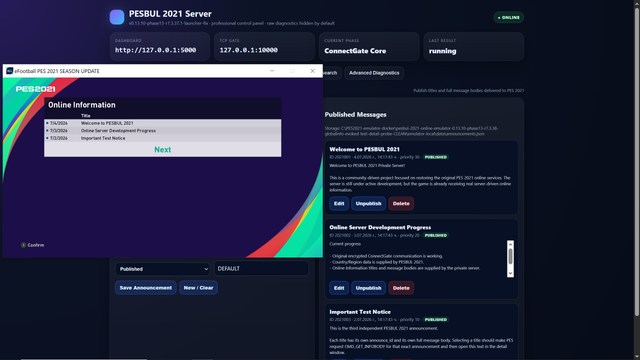Image resolution: width=640 pixels, height=360 pixels.
Task: Click the 7/4/2026 date in game list
Action: click(x=59, y=123)
